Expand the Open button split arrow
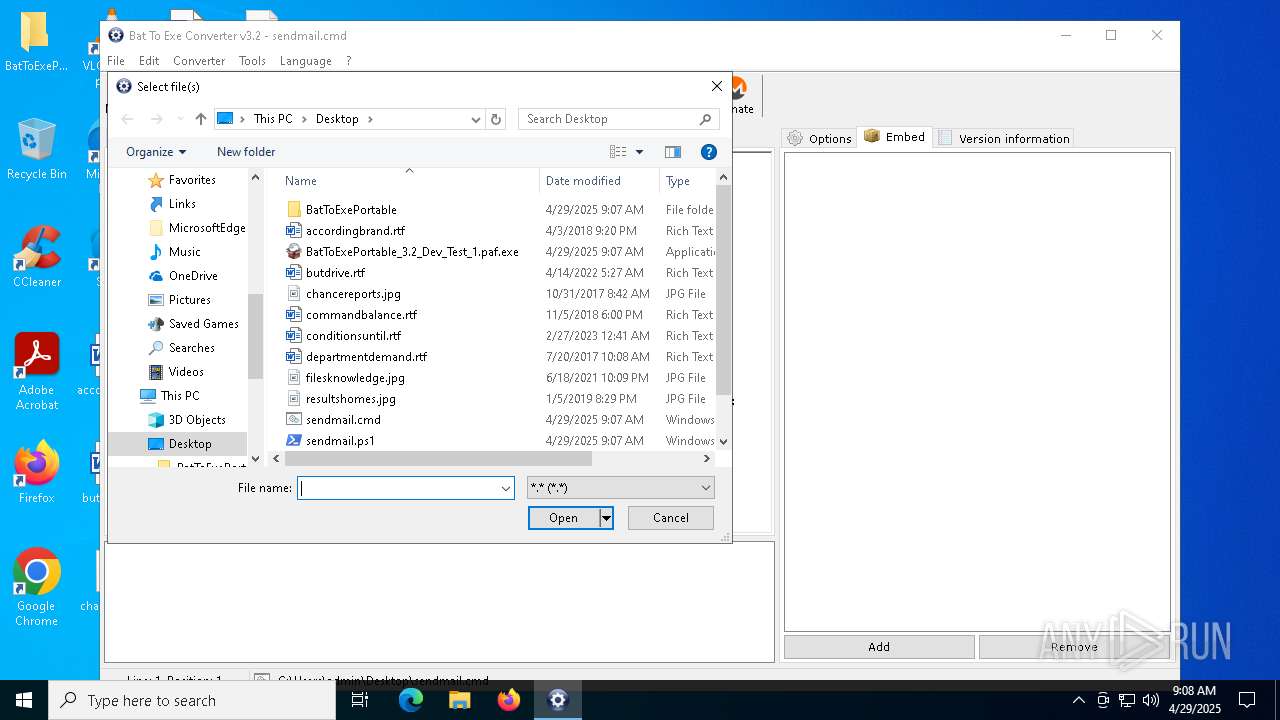Image resolution: width=1280 pixels, height=720 pixels. click(x=605, y=518)
